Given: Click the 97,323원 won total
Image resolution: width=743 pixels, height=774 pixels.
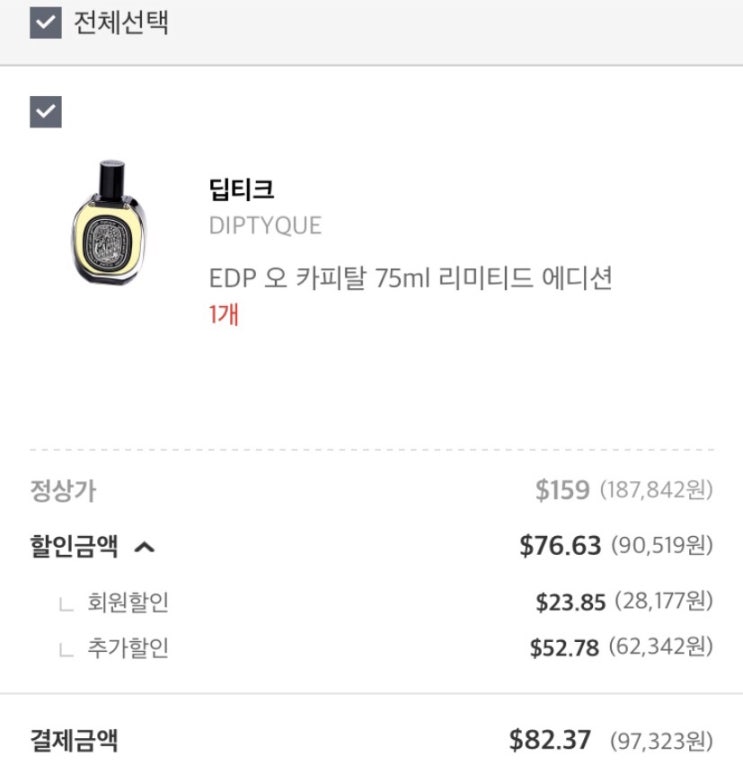Looking at the screenshot, I should (661, 741).
